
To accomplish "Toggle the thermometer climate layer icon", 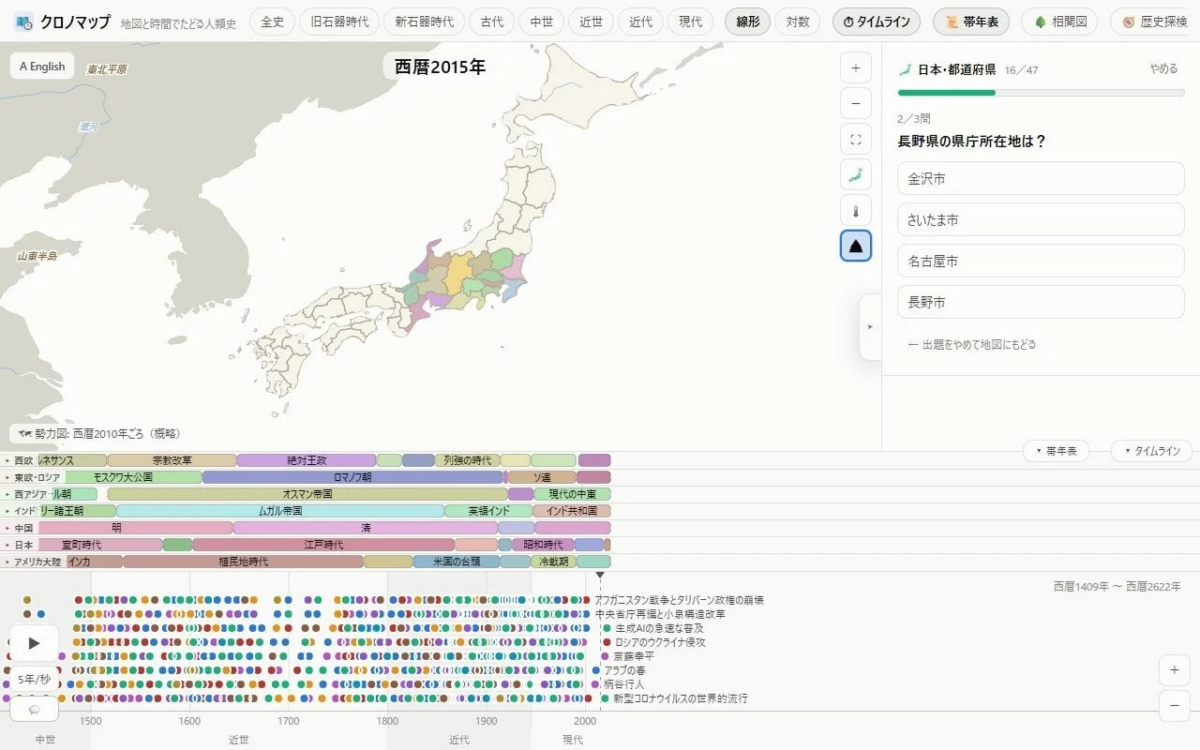I will click(x=855, y=211).
